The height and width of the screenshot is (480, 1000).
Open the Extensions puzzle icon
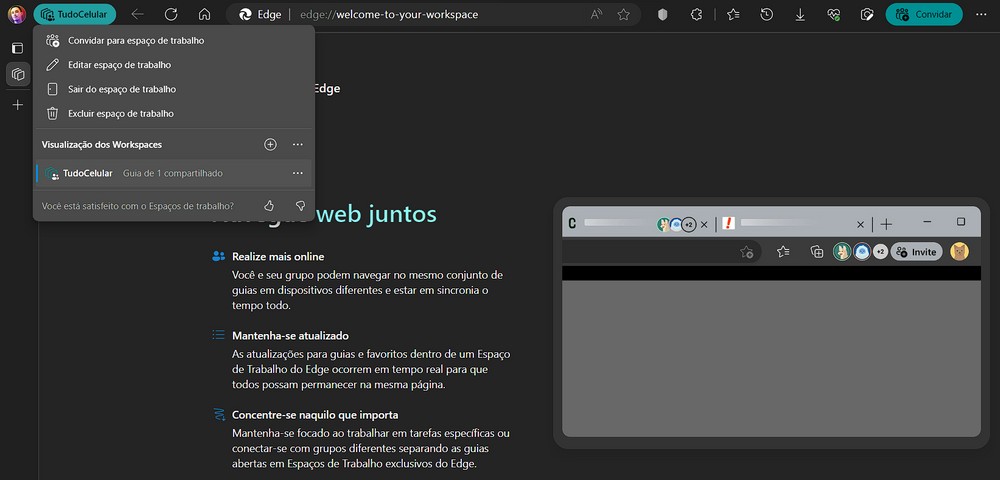click(x=696, y=15)
